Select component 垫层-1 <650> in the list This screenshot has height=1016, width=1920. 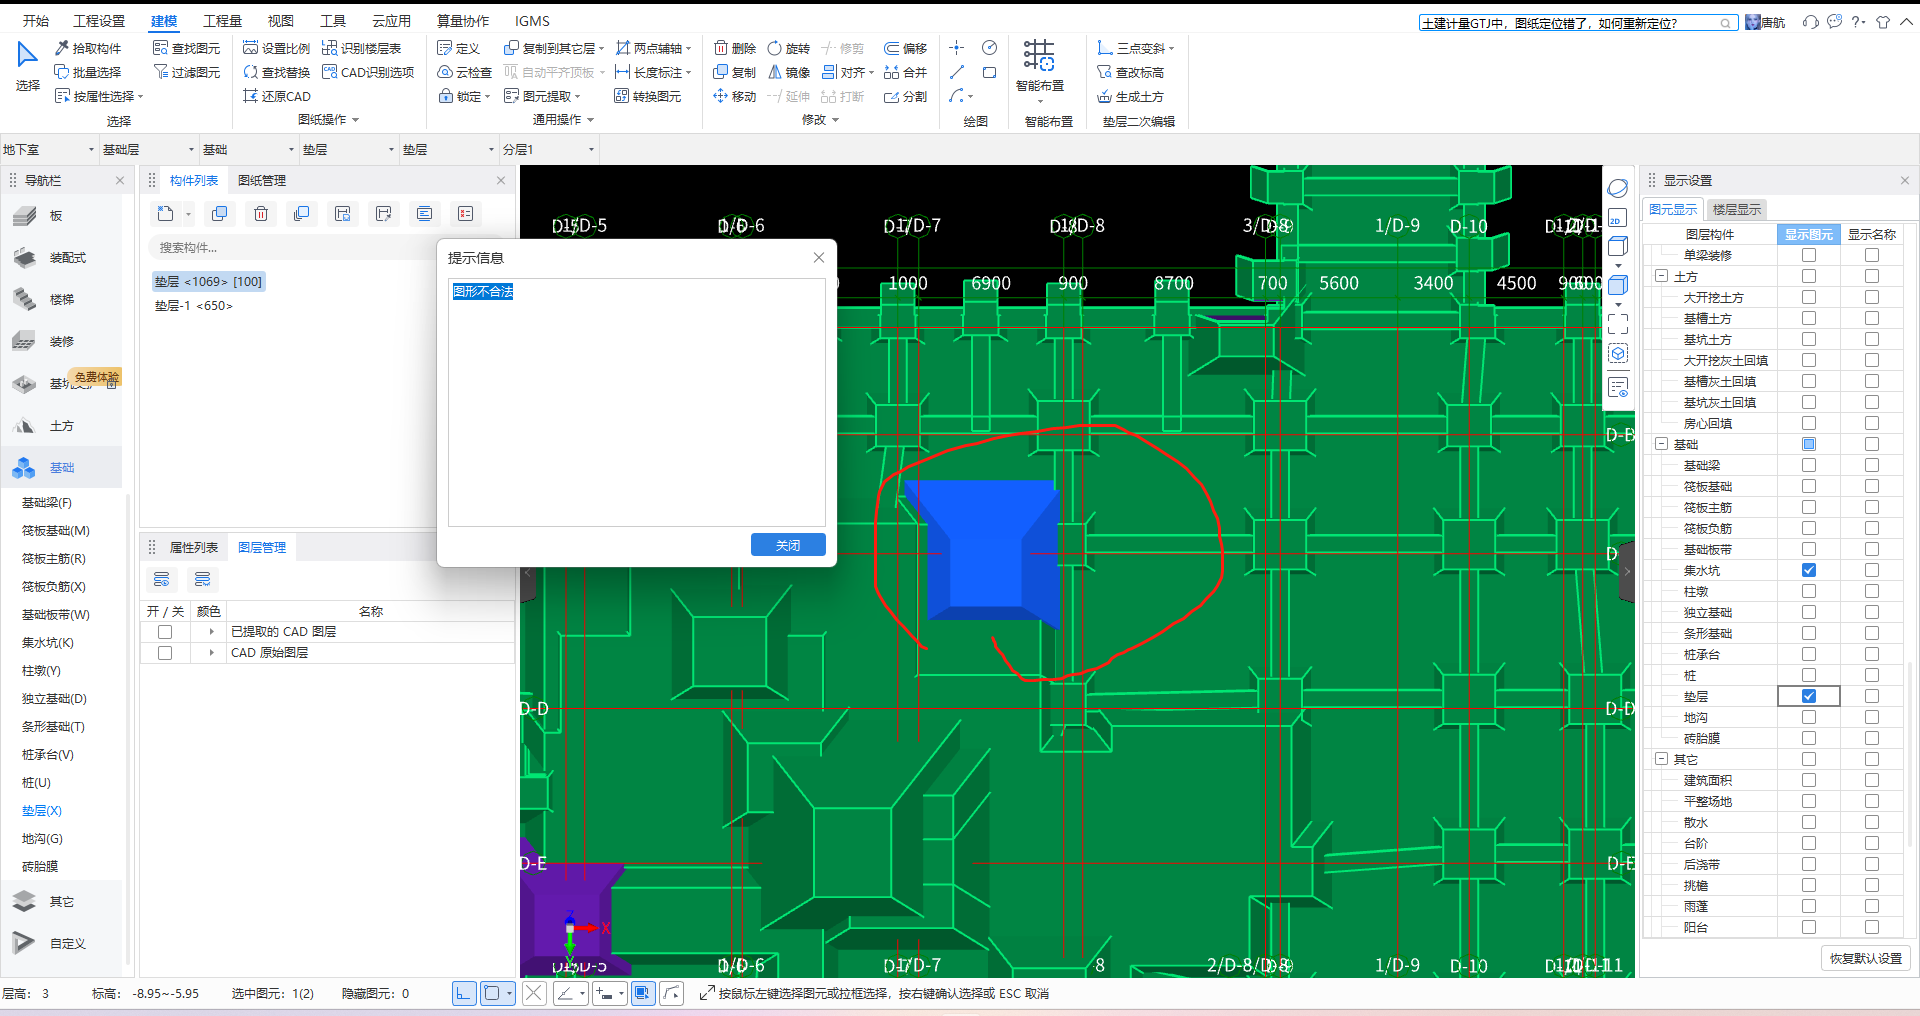193,306
